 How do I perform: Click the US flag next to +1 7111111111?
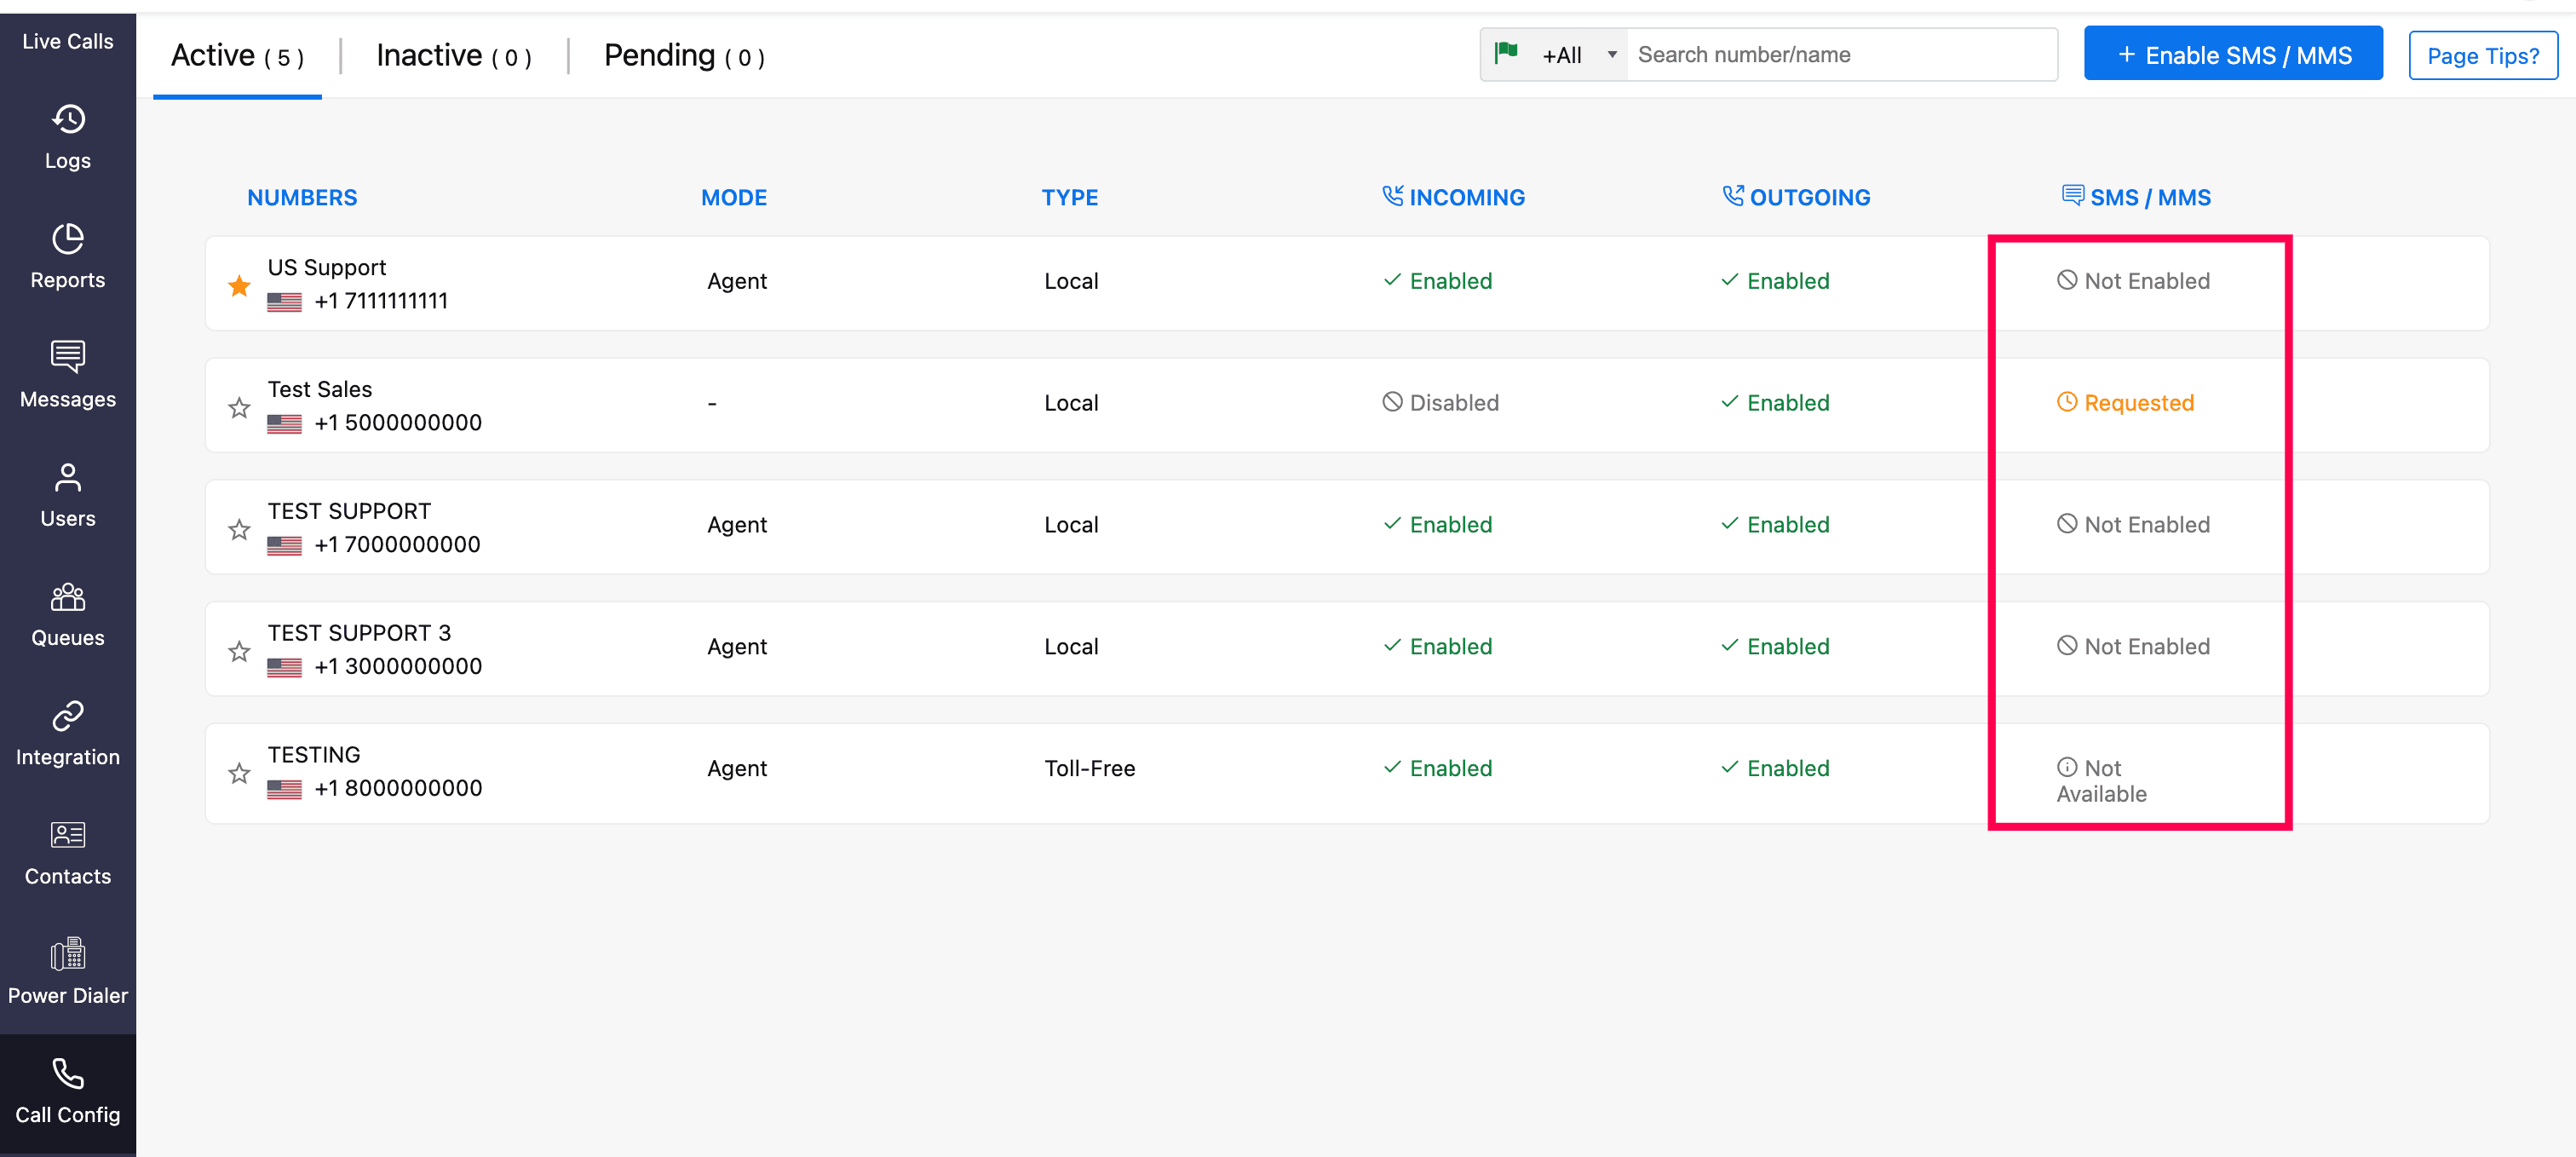coord(284,301)
